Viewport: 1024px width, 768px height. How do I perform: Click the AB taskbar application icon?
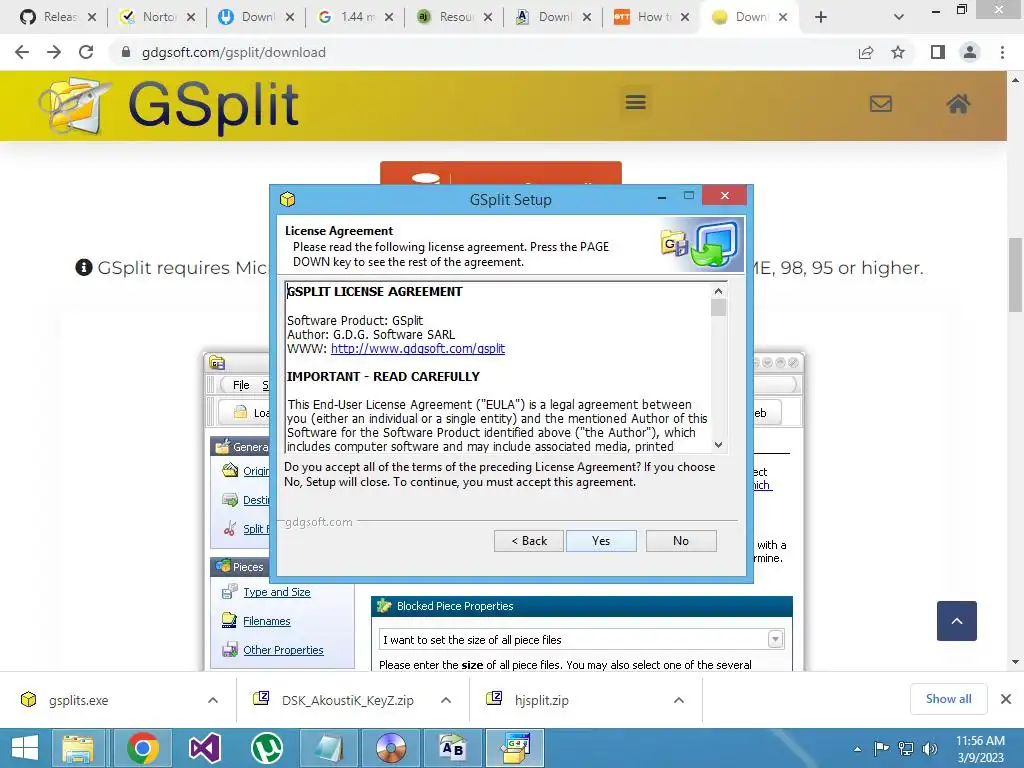pyautogui.click(x=453, y=748)
